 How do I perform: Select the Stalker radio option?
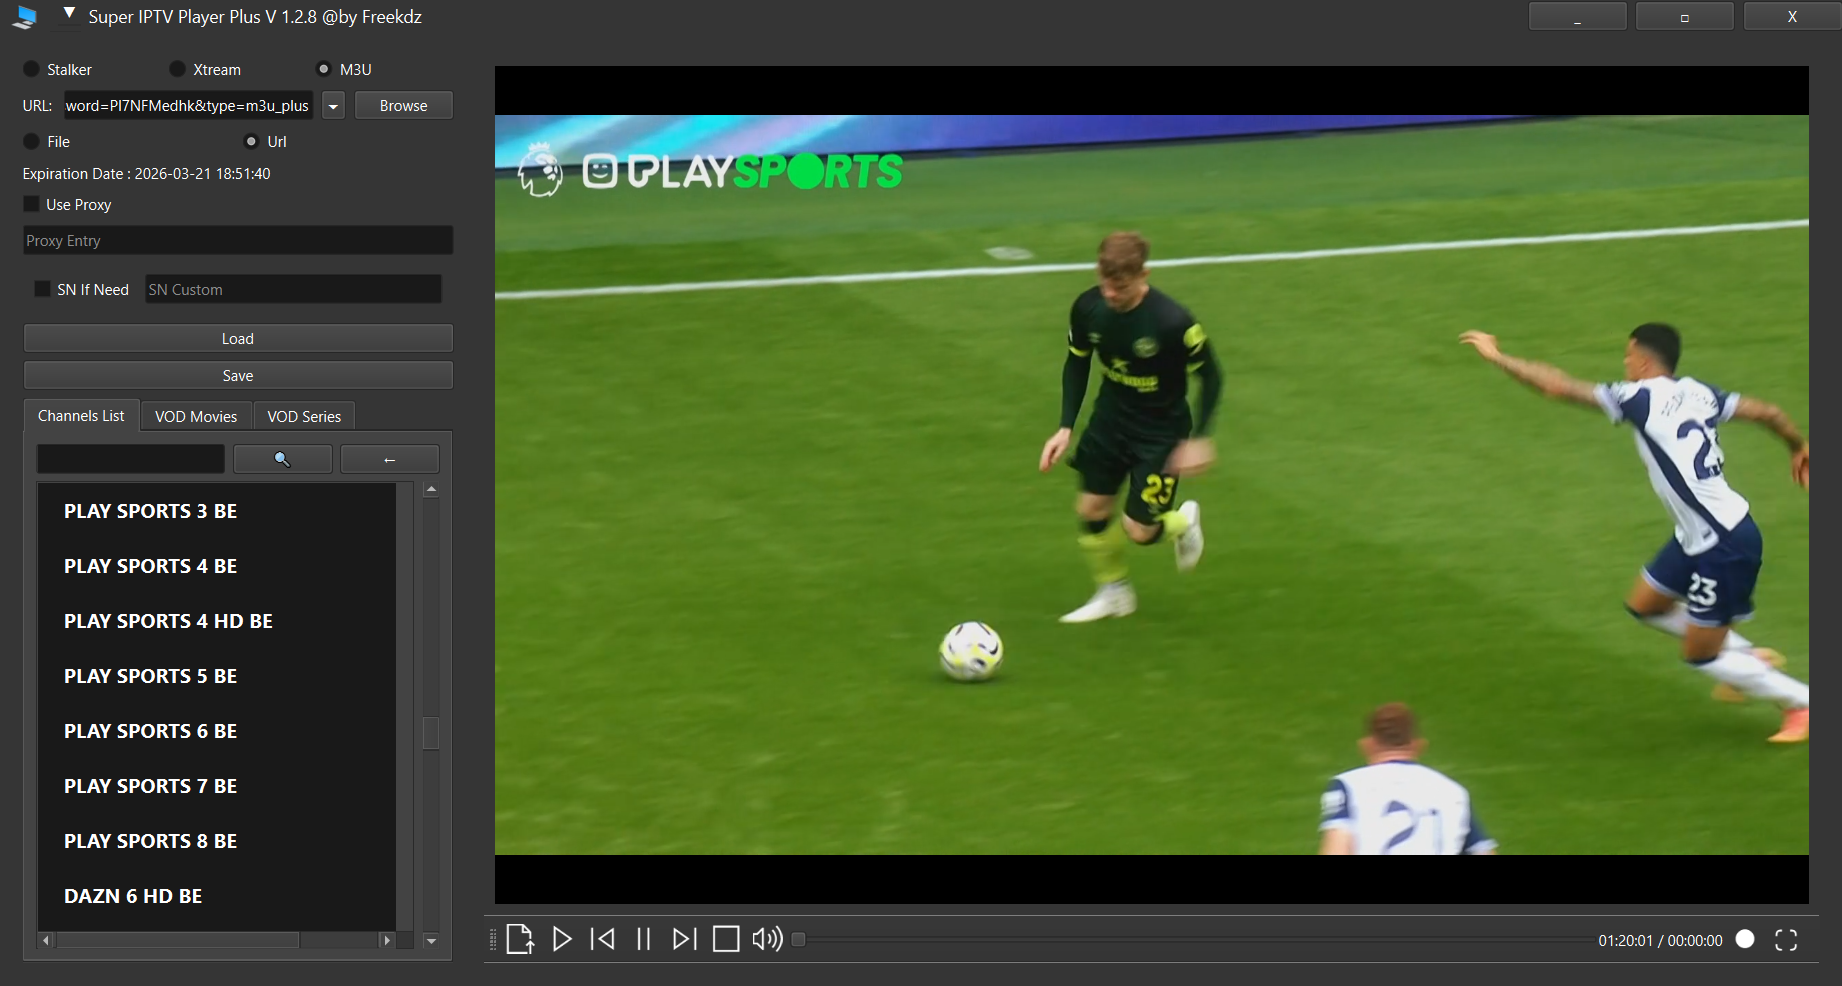pos(32,69)
